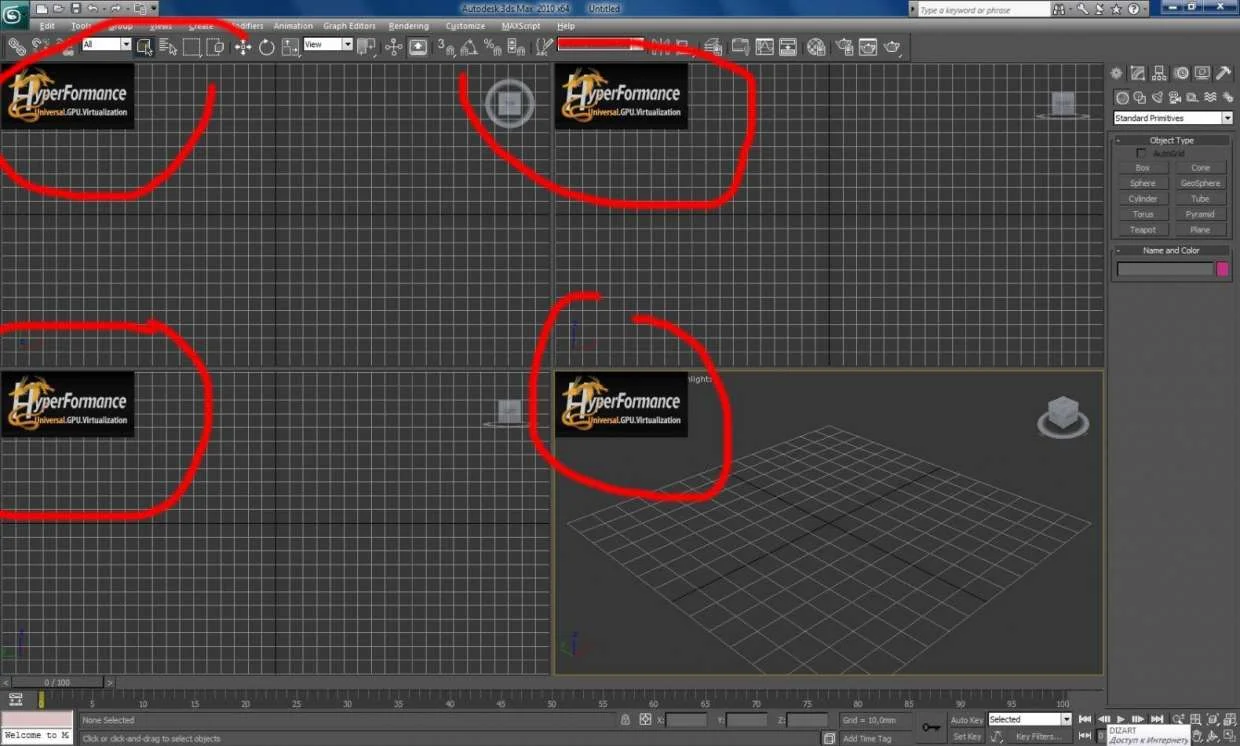This screenshot has height=746, width=1240.
Task: Click the Key Filters button
Action: (x=1037, y=737)
